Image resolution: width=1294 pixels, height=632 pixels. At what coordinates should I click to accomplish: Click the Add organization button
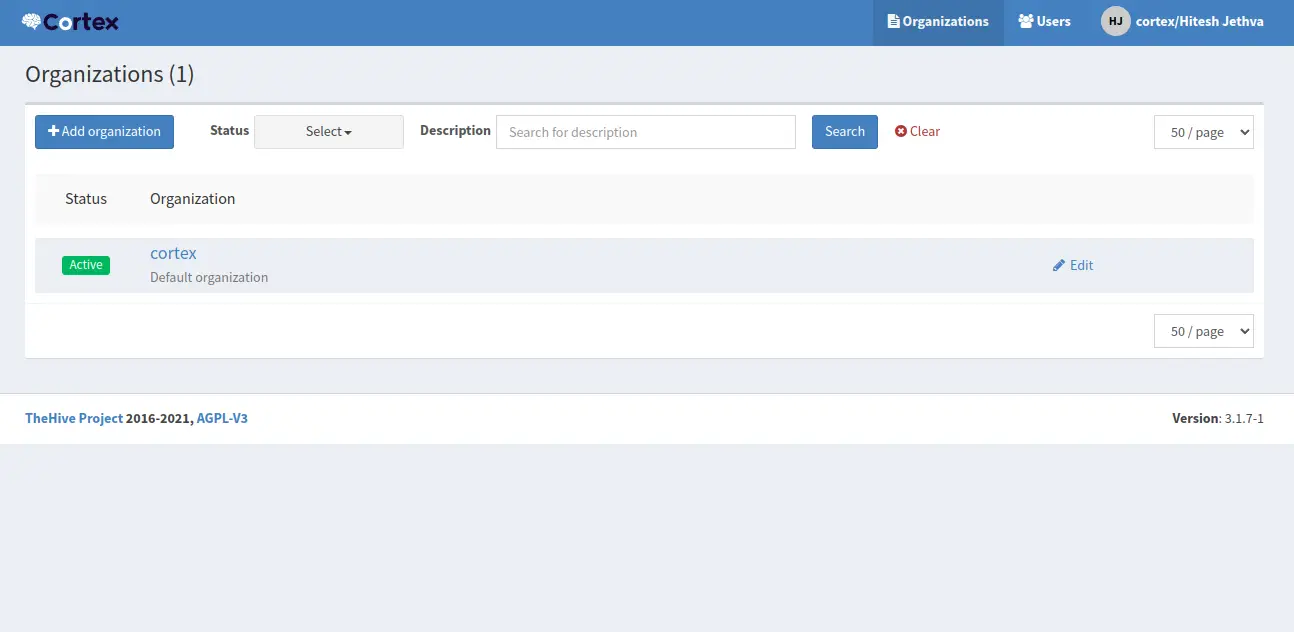coord(104,132)
